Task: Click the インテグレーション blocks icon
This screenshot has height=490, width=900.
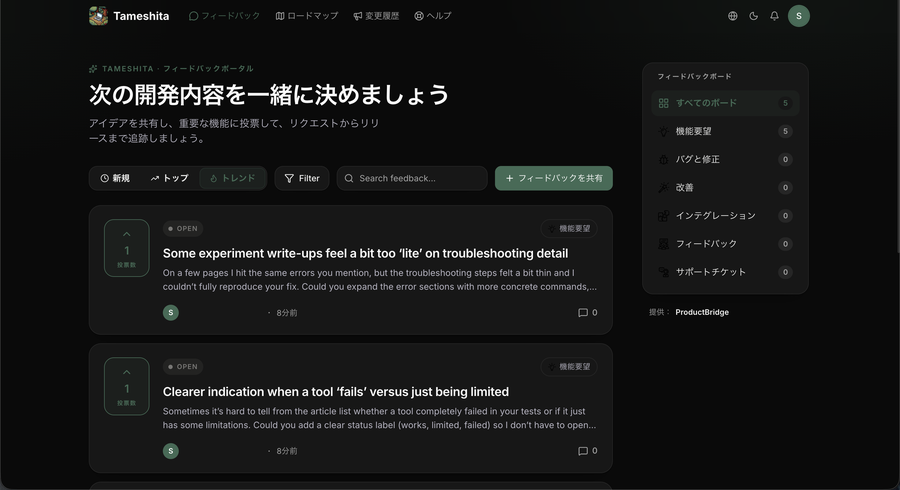Action: coord(664,216)
